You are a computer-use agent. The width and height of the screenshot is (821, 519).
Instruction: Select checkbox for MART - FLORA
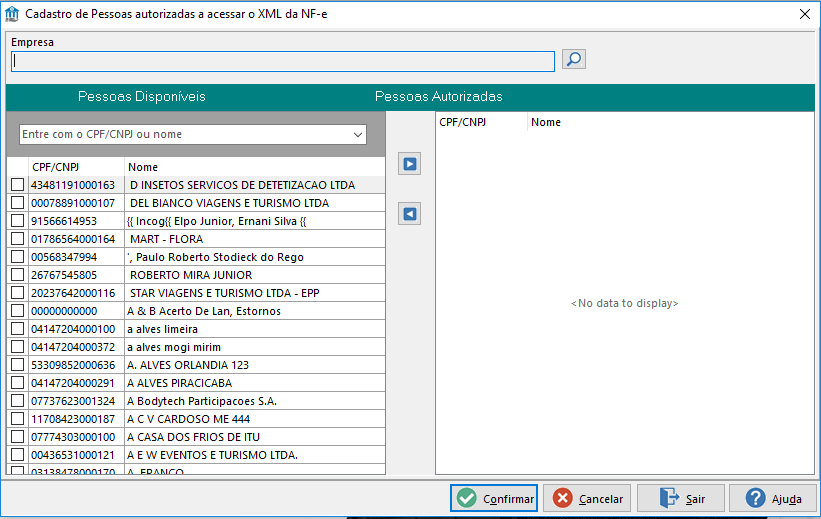[18, 239]
